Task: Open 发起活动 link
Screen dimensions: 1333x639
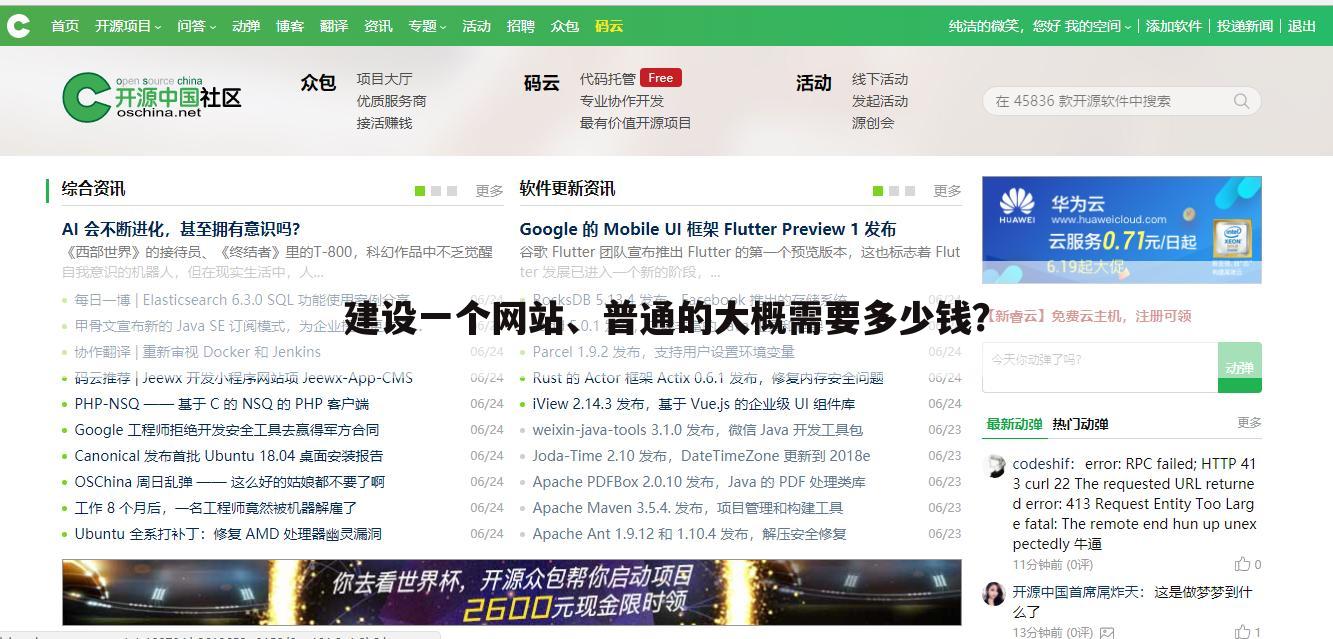Action: (x=880, y=101)
